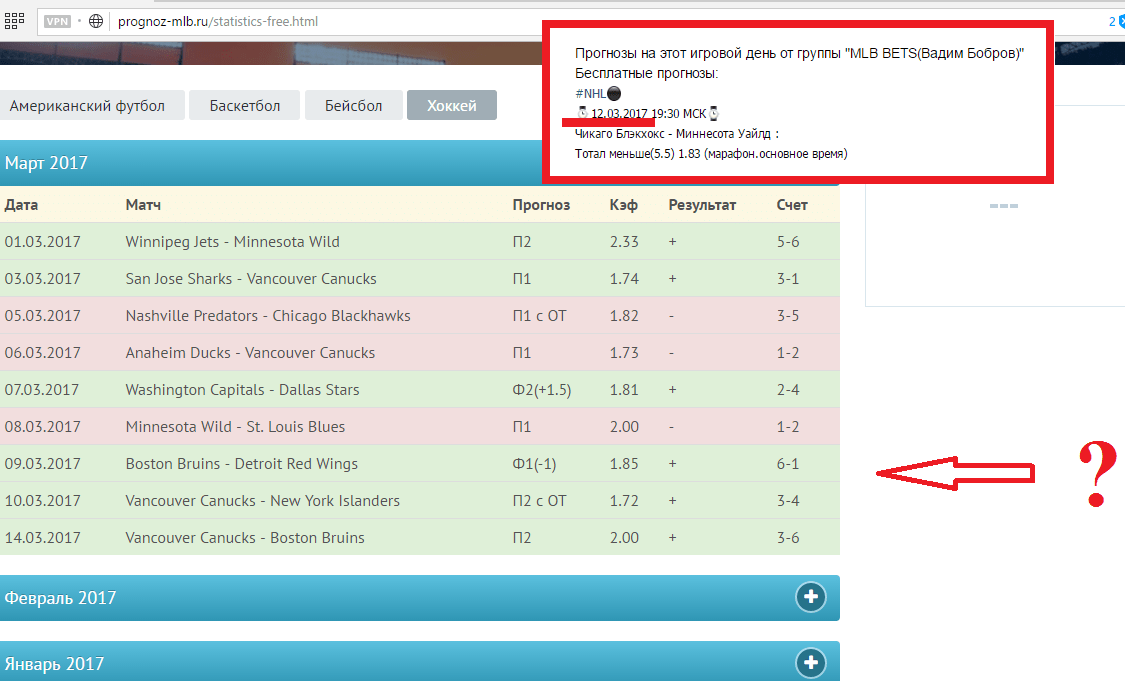Click the globe site info icon

pos(96,20)
